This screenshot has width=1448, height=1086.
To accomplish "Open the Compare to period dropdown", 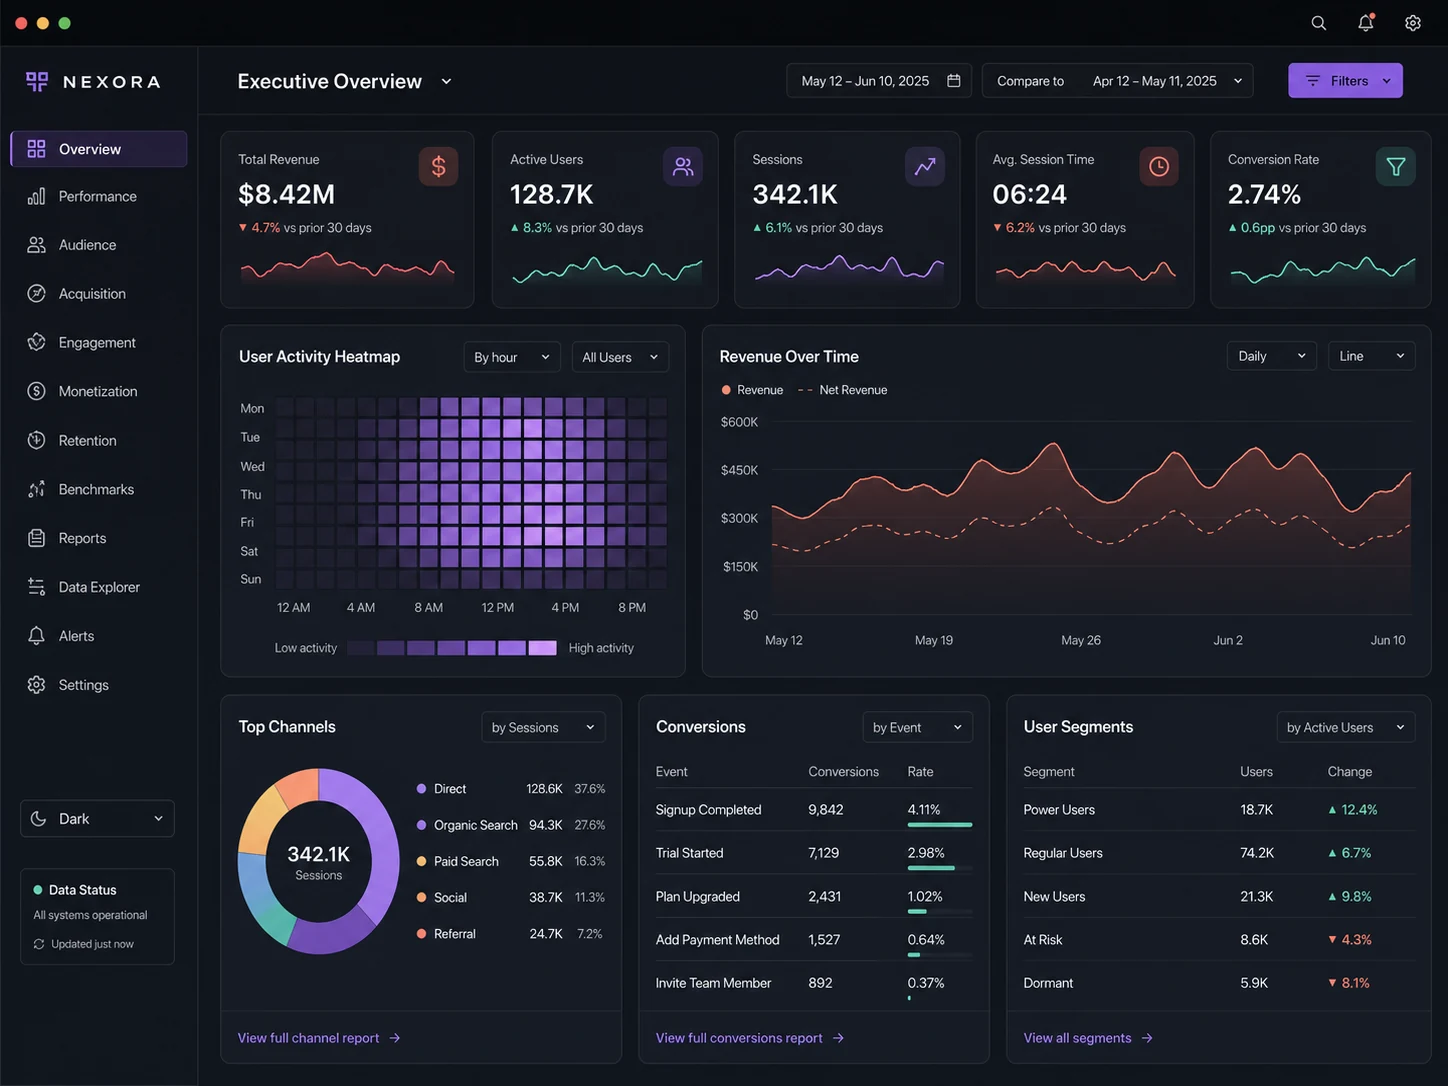I will tap(1119, 81).
